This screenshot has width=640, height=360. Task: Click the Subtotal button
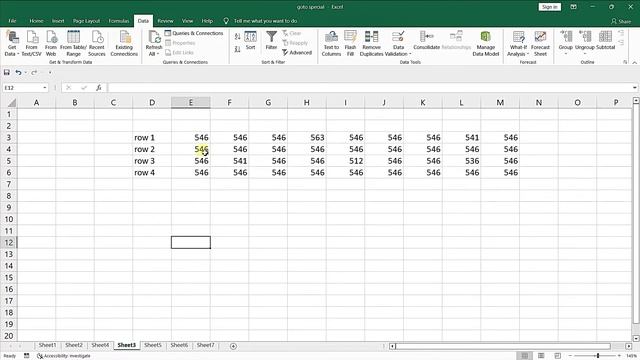[605, 41]
